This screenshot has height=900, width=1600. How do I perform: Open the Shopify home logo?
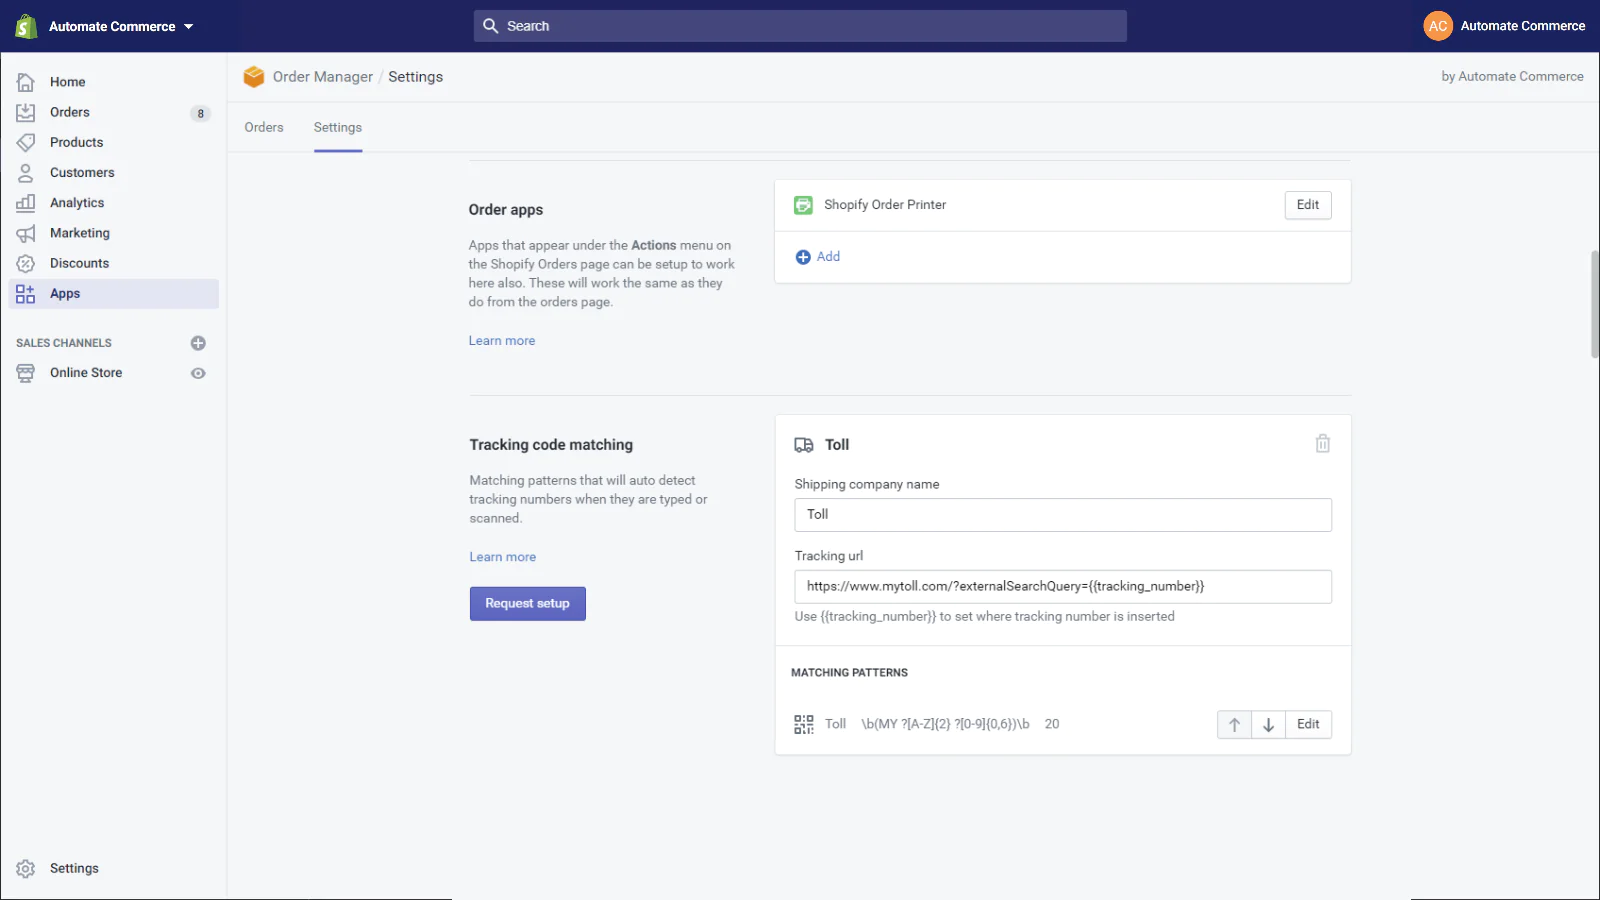point(25,26)
